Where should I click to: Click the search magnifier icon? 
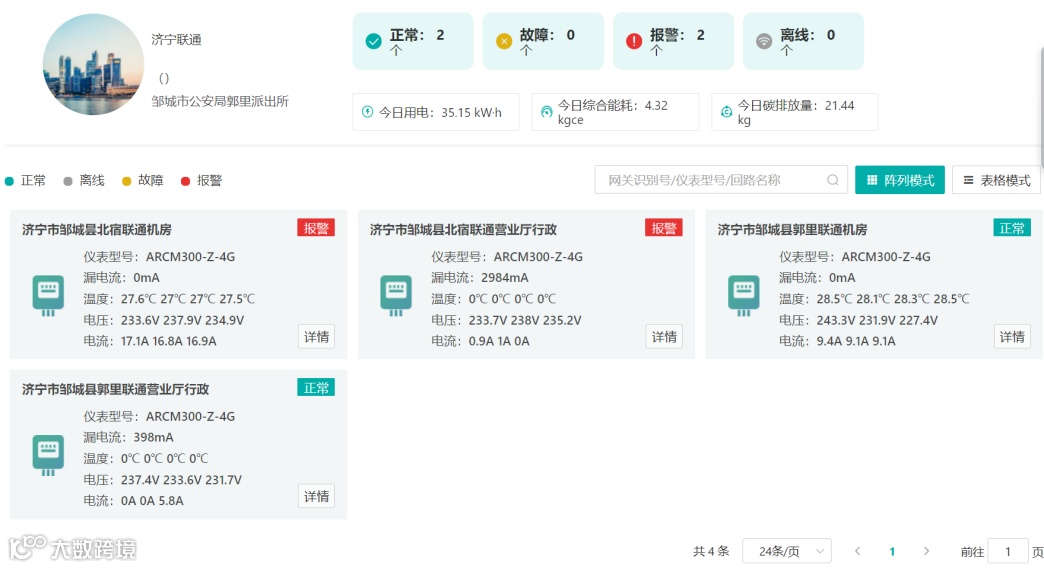[832, 180]
